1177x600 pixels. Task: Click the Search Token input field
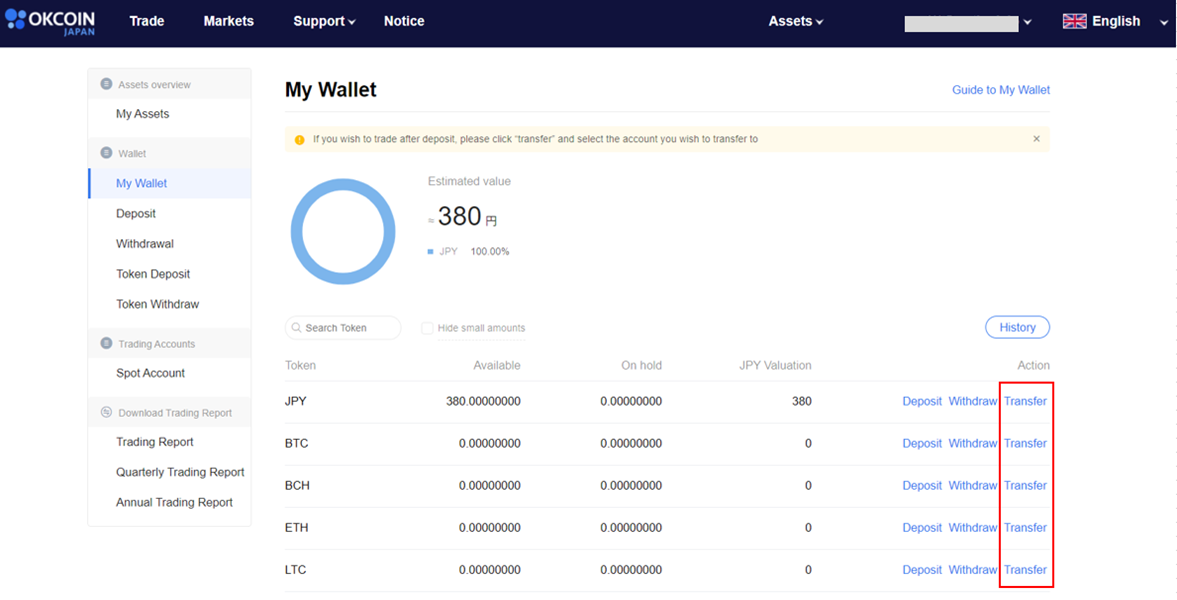click(x=343, y=328)
